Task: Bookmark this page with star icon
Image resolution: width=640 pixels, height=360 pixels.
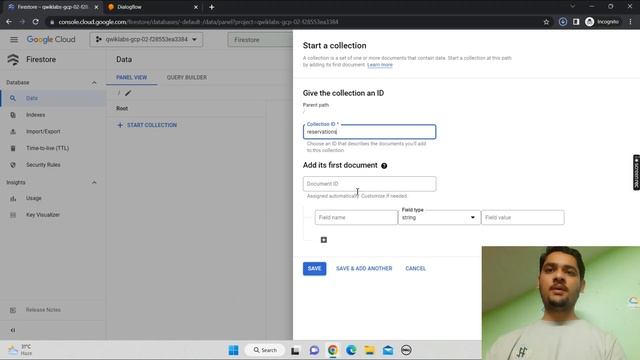Action: tap(546, 22)
